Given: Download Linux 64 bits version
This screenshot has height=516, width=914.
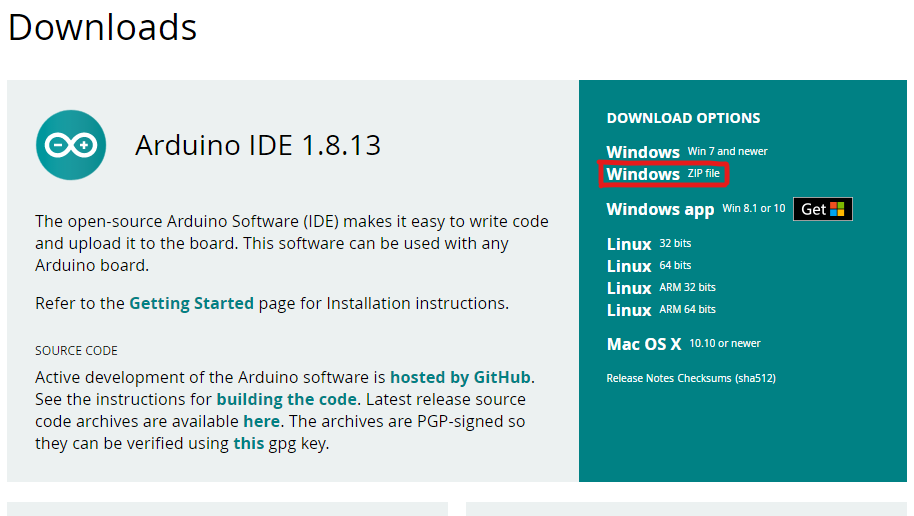Looking at the screenshot, I should [649, 266].
